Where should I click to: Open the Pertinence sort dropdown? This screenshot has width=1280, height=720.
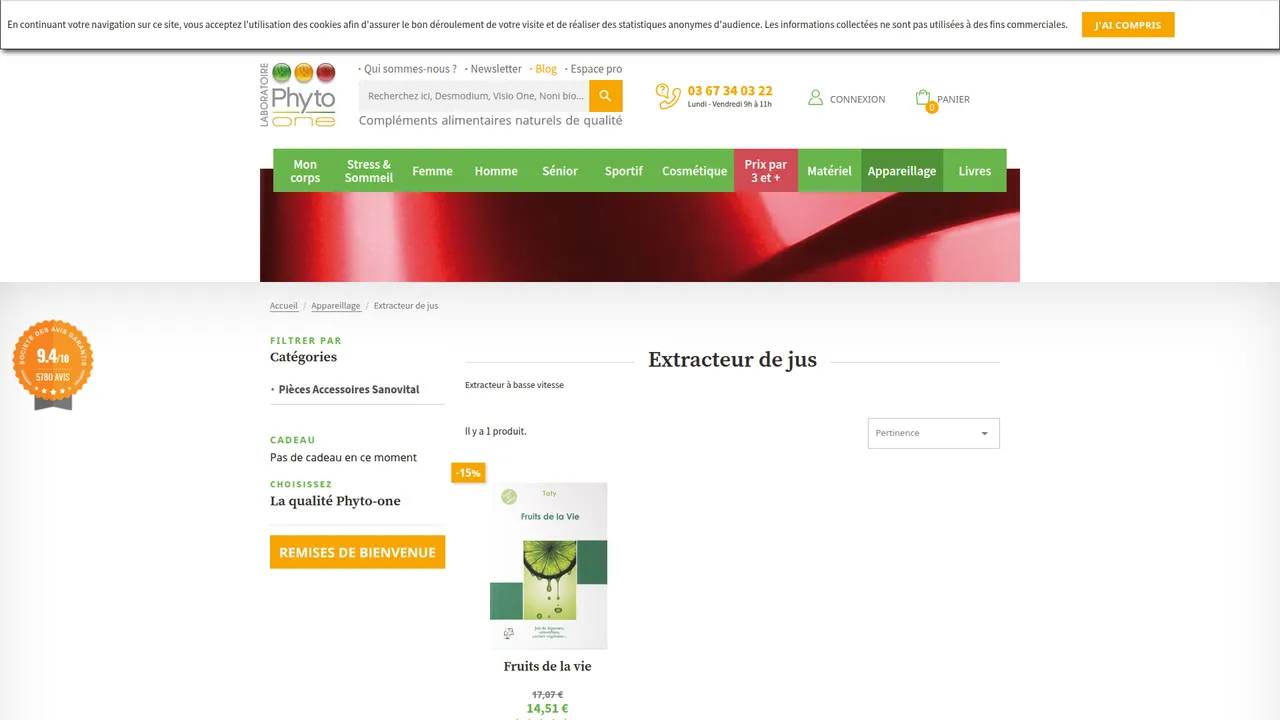(x=933, y=433)
